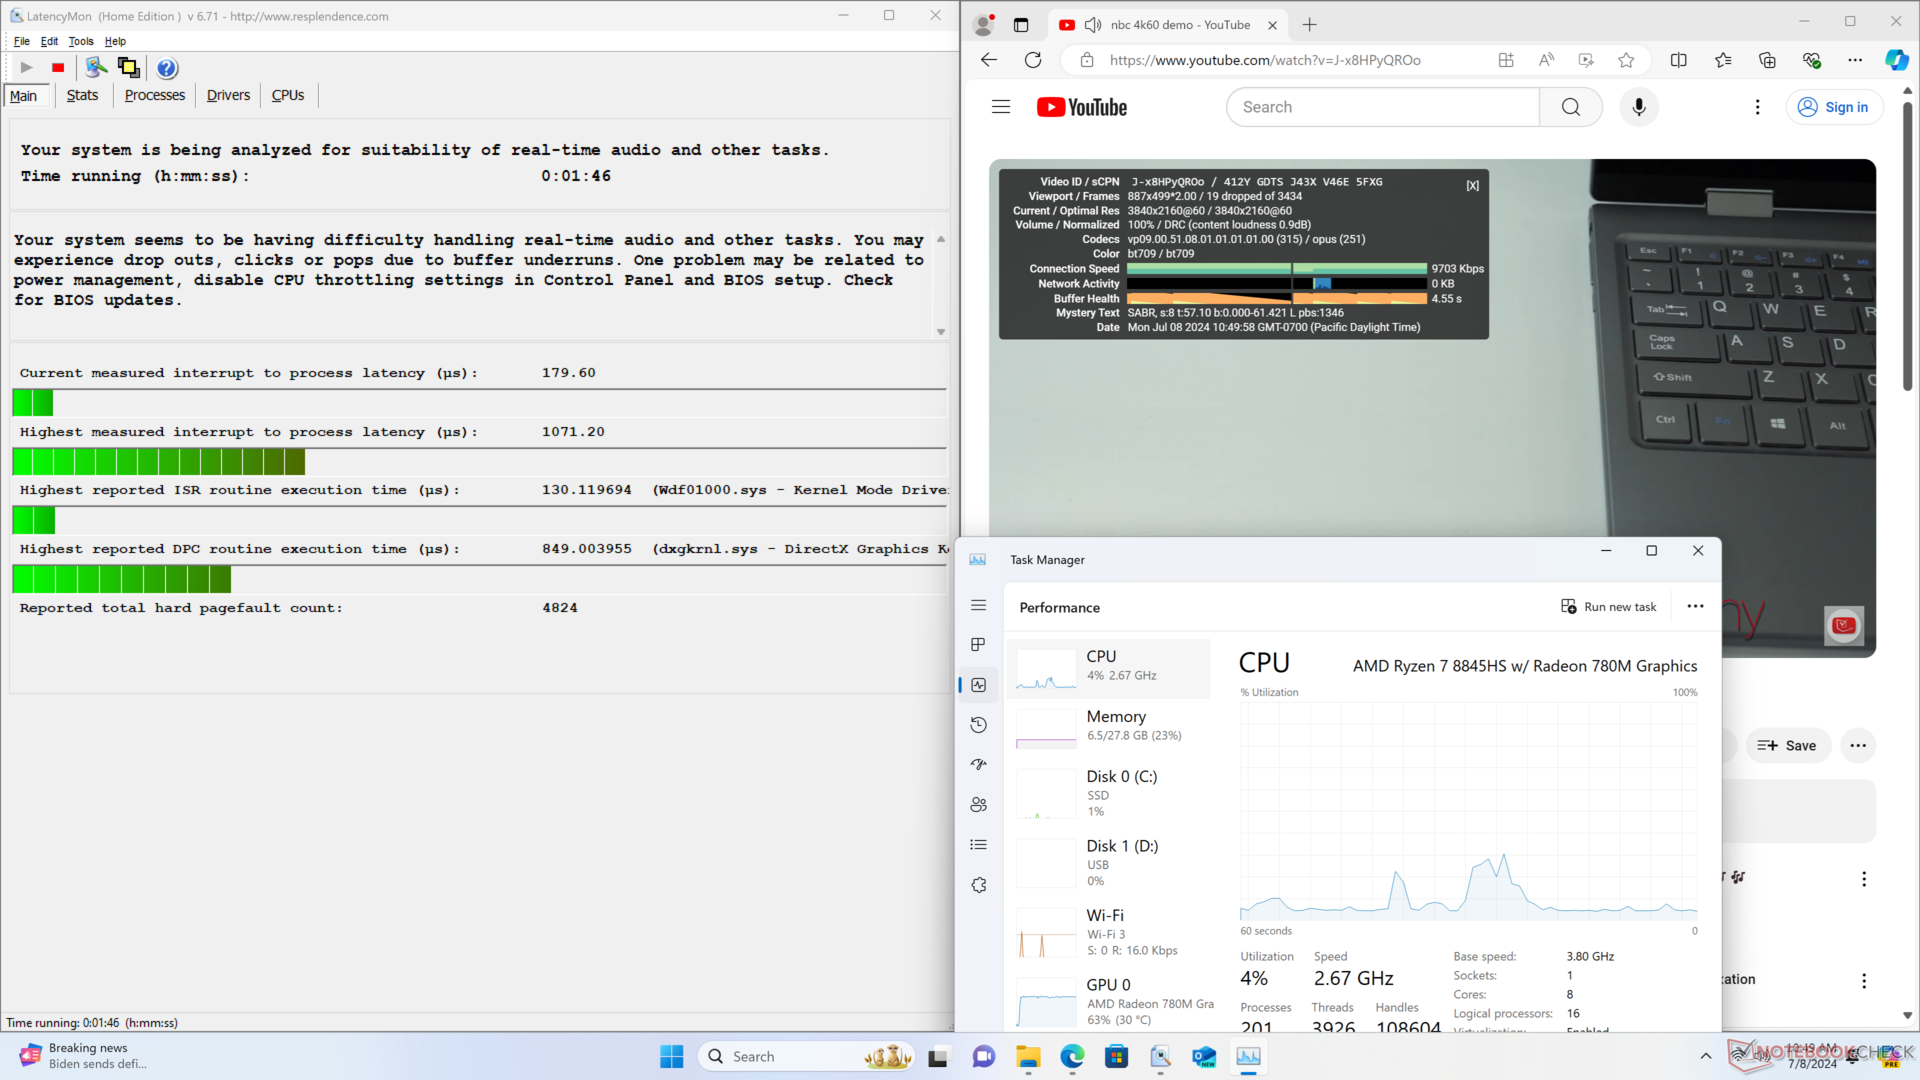The width and height of the screenshot is (1920, 1080).
Task: Expand the Task Manager navigation hamburger menu
Action: point(978,606)
